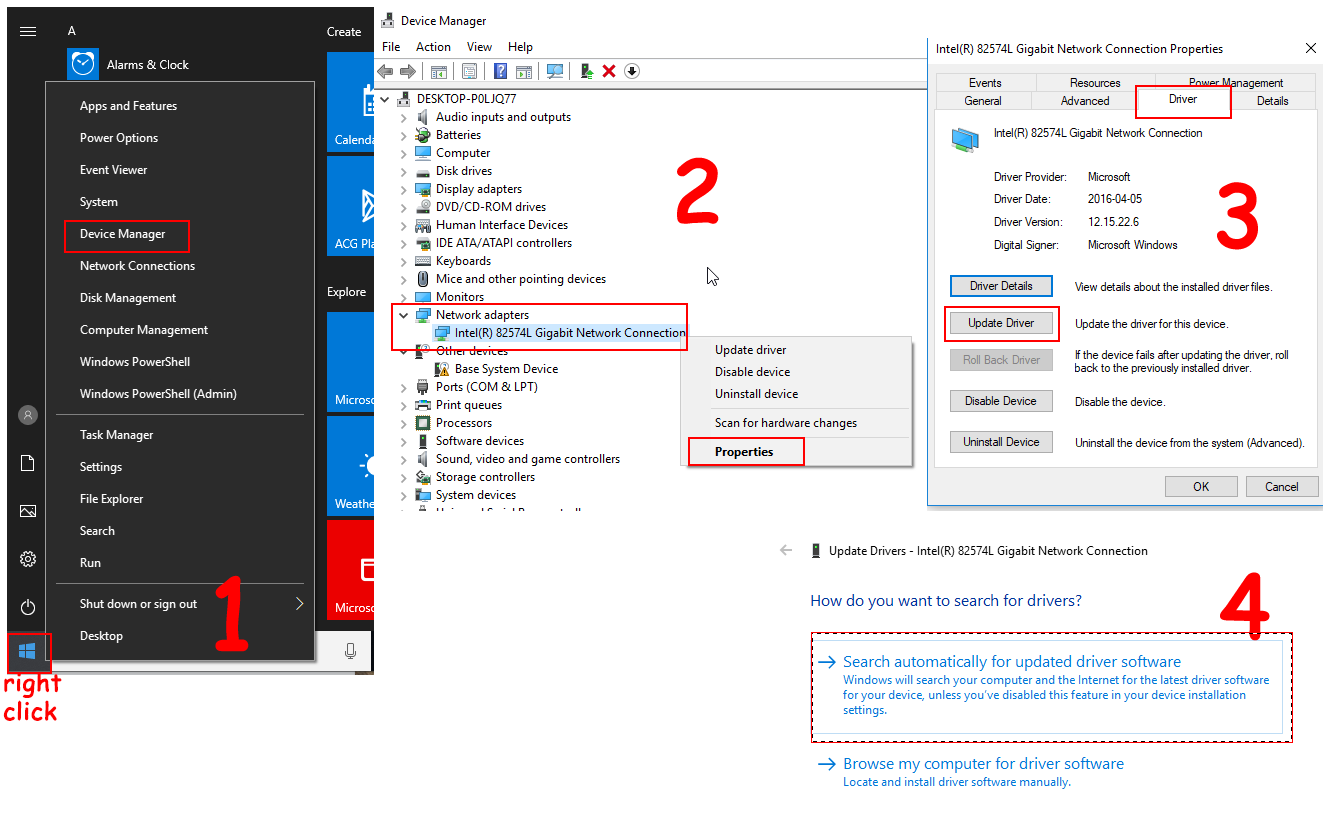Click the Forward arrow in Device Manager toolbar
Screen dimensions: 1323x817
(x=408, y=71)
